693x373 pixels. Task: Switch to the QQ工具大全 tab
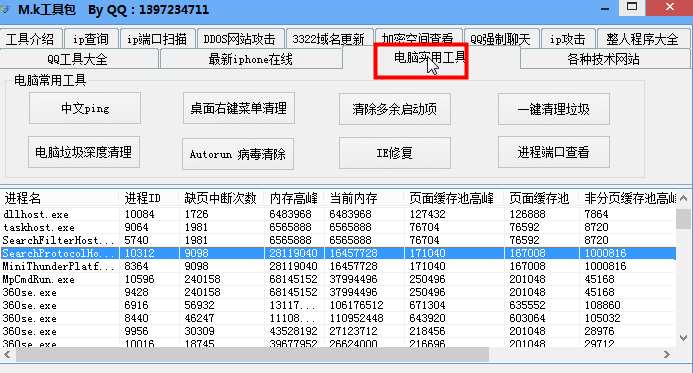point(78,59)
